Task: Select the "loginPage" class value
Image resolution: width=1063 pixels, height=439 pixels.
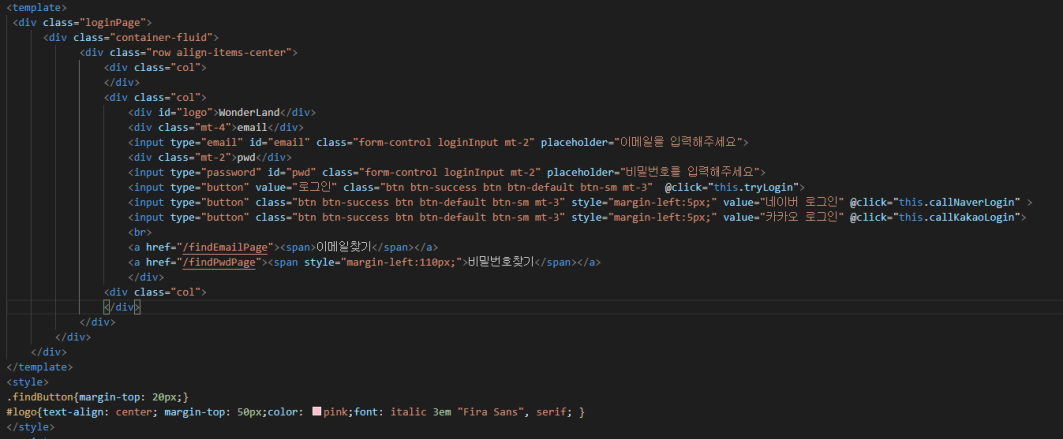Action: (x=115, y=22)
